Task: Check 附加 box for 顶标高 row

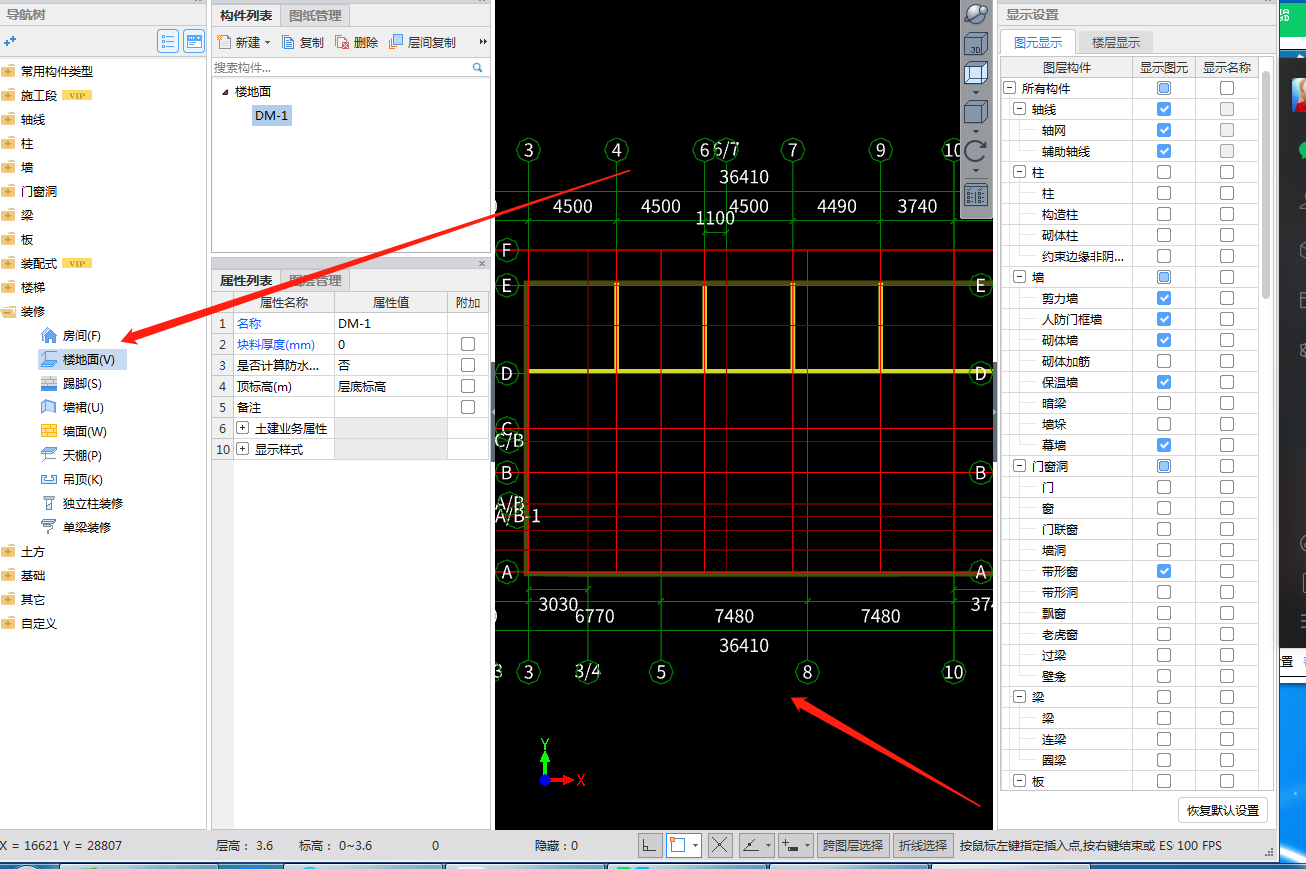Action: [x=467, y=387]
